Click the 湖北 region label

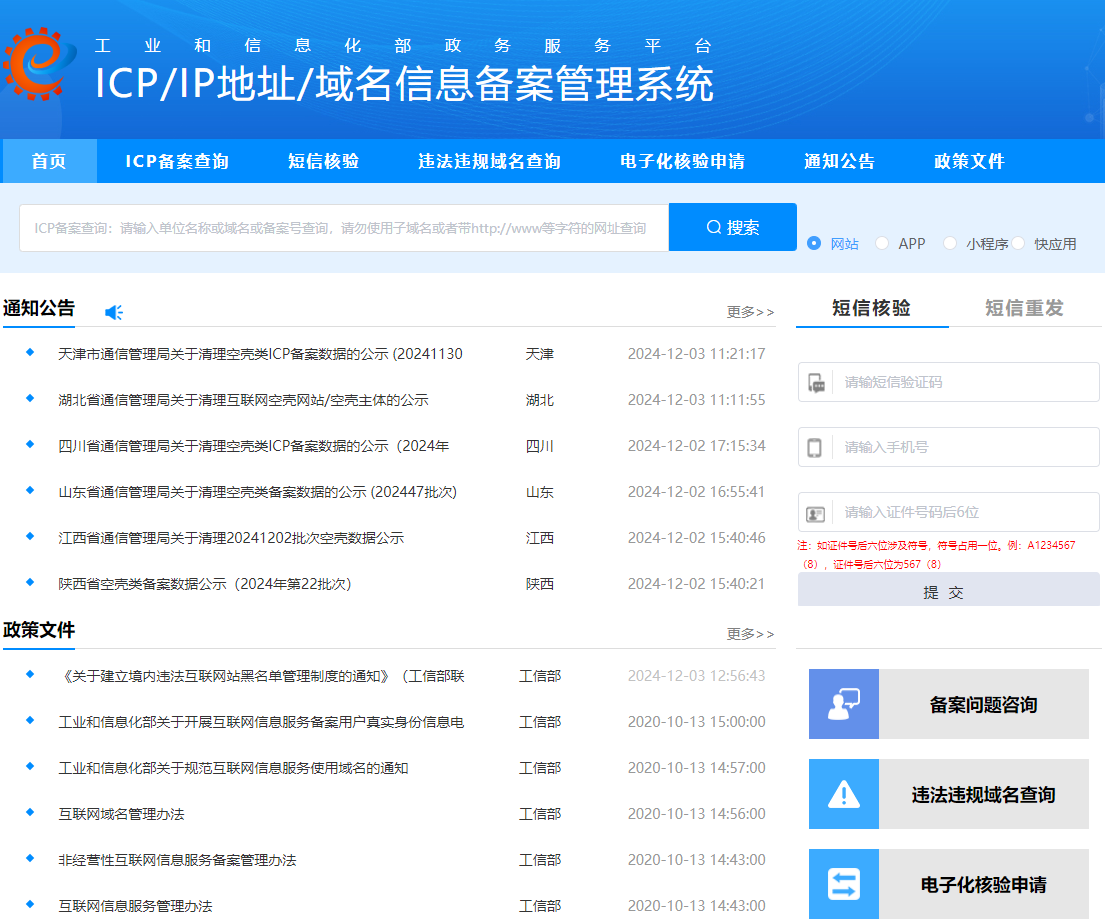540,400
